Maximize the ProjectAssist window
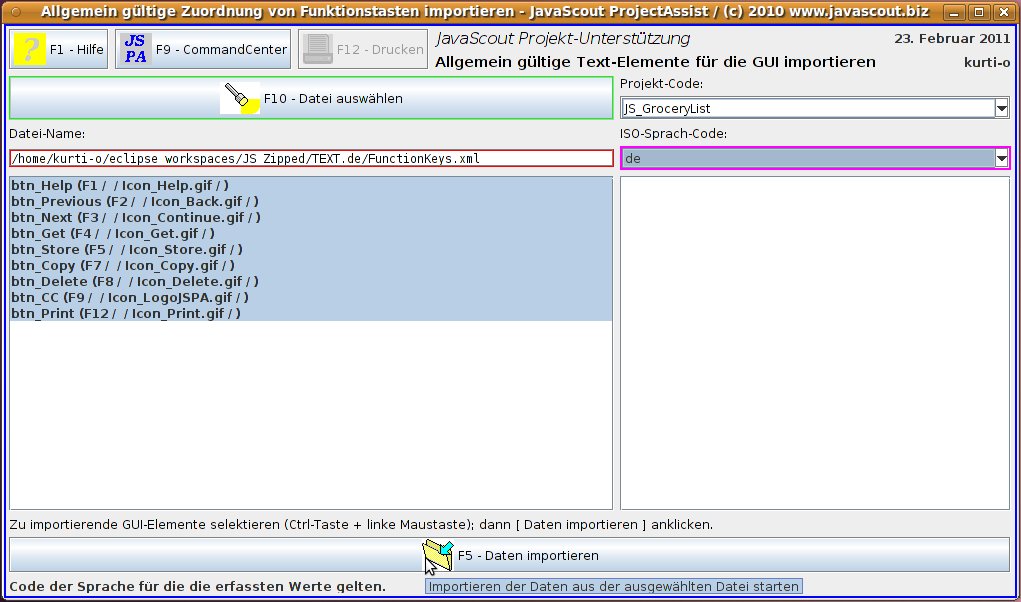Viewport: 1021px width, 602px height. 979,12
